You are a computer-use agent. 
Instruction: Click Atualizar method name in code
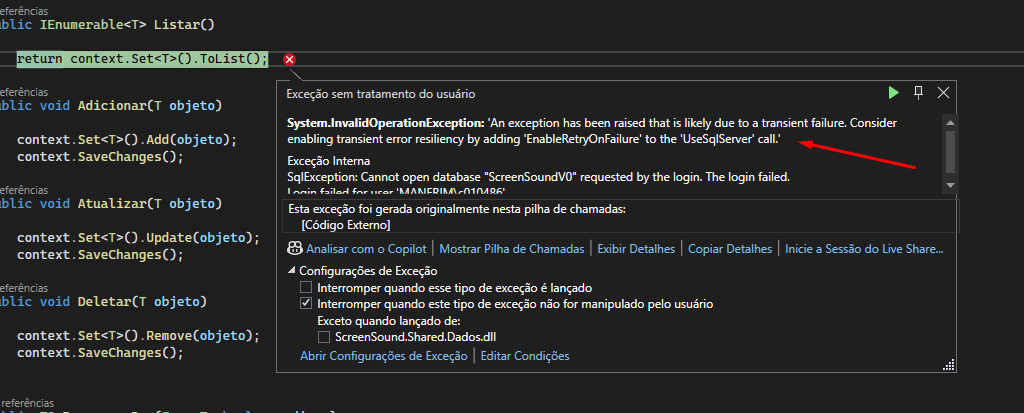(x=111, y=203)
